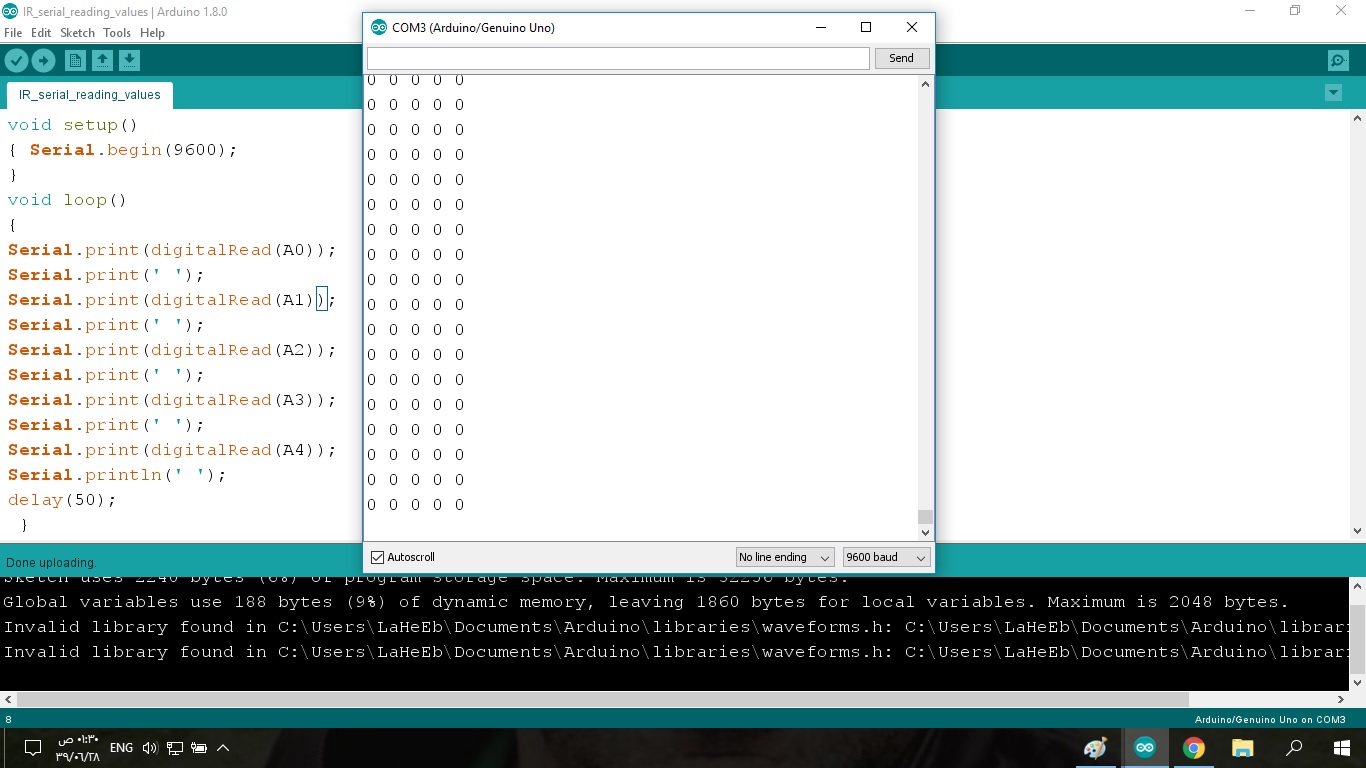Open the Help menu
This screenshot has width=1366, height=768.
[152, 33]
